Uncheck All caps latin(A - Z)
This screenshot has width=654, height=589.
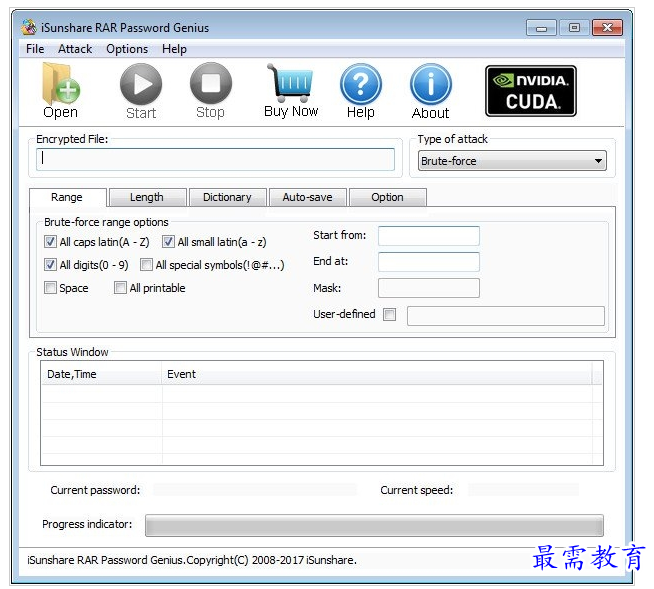coord(50,242)
